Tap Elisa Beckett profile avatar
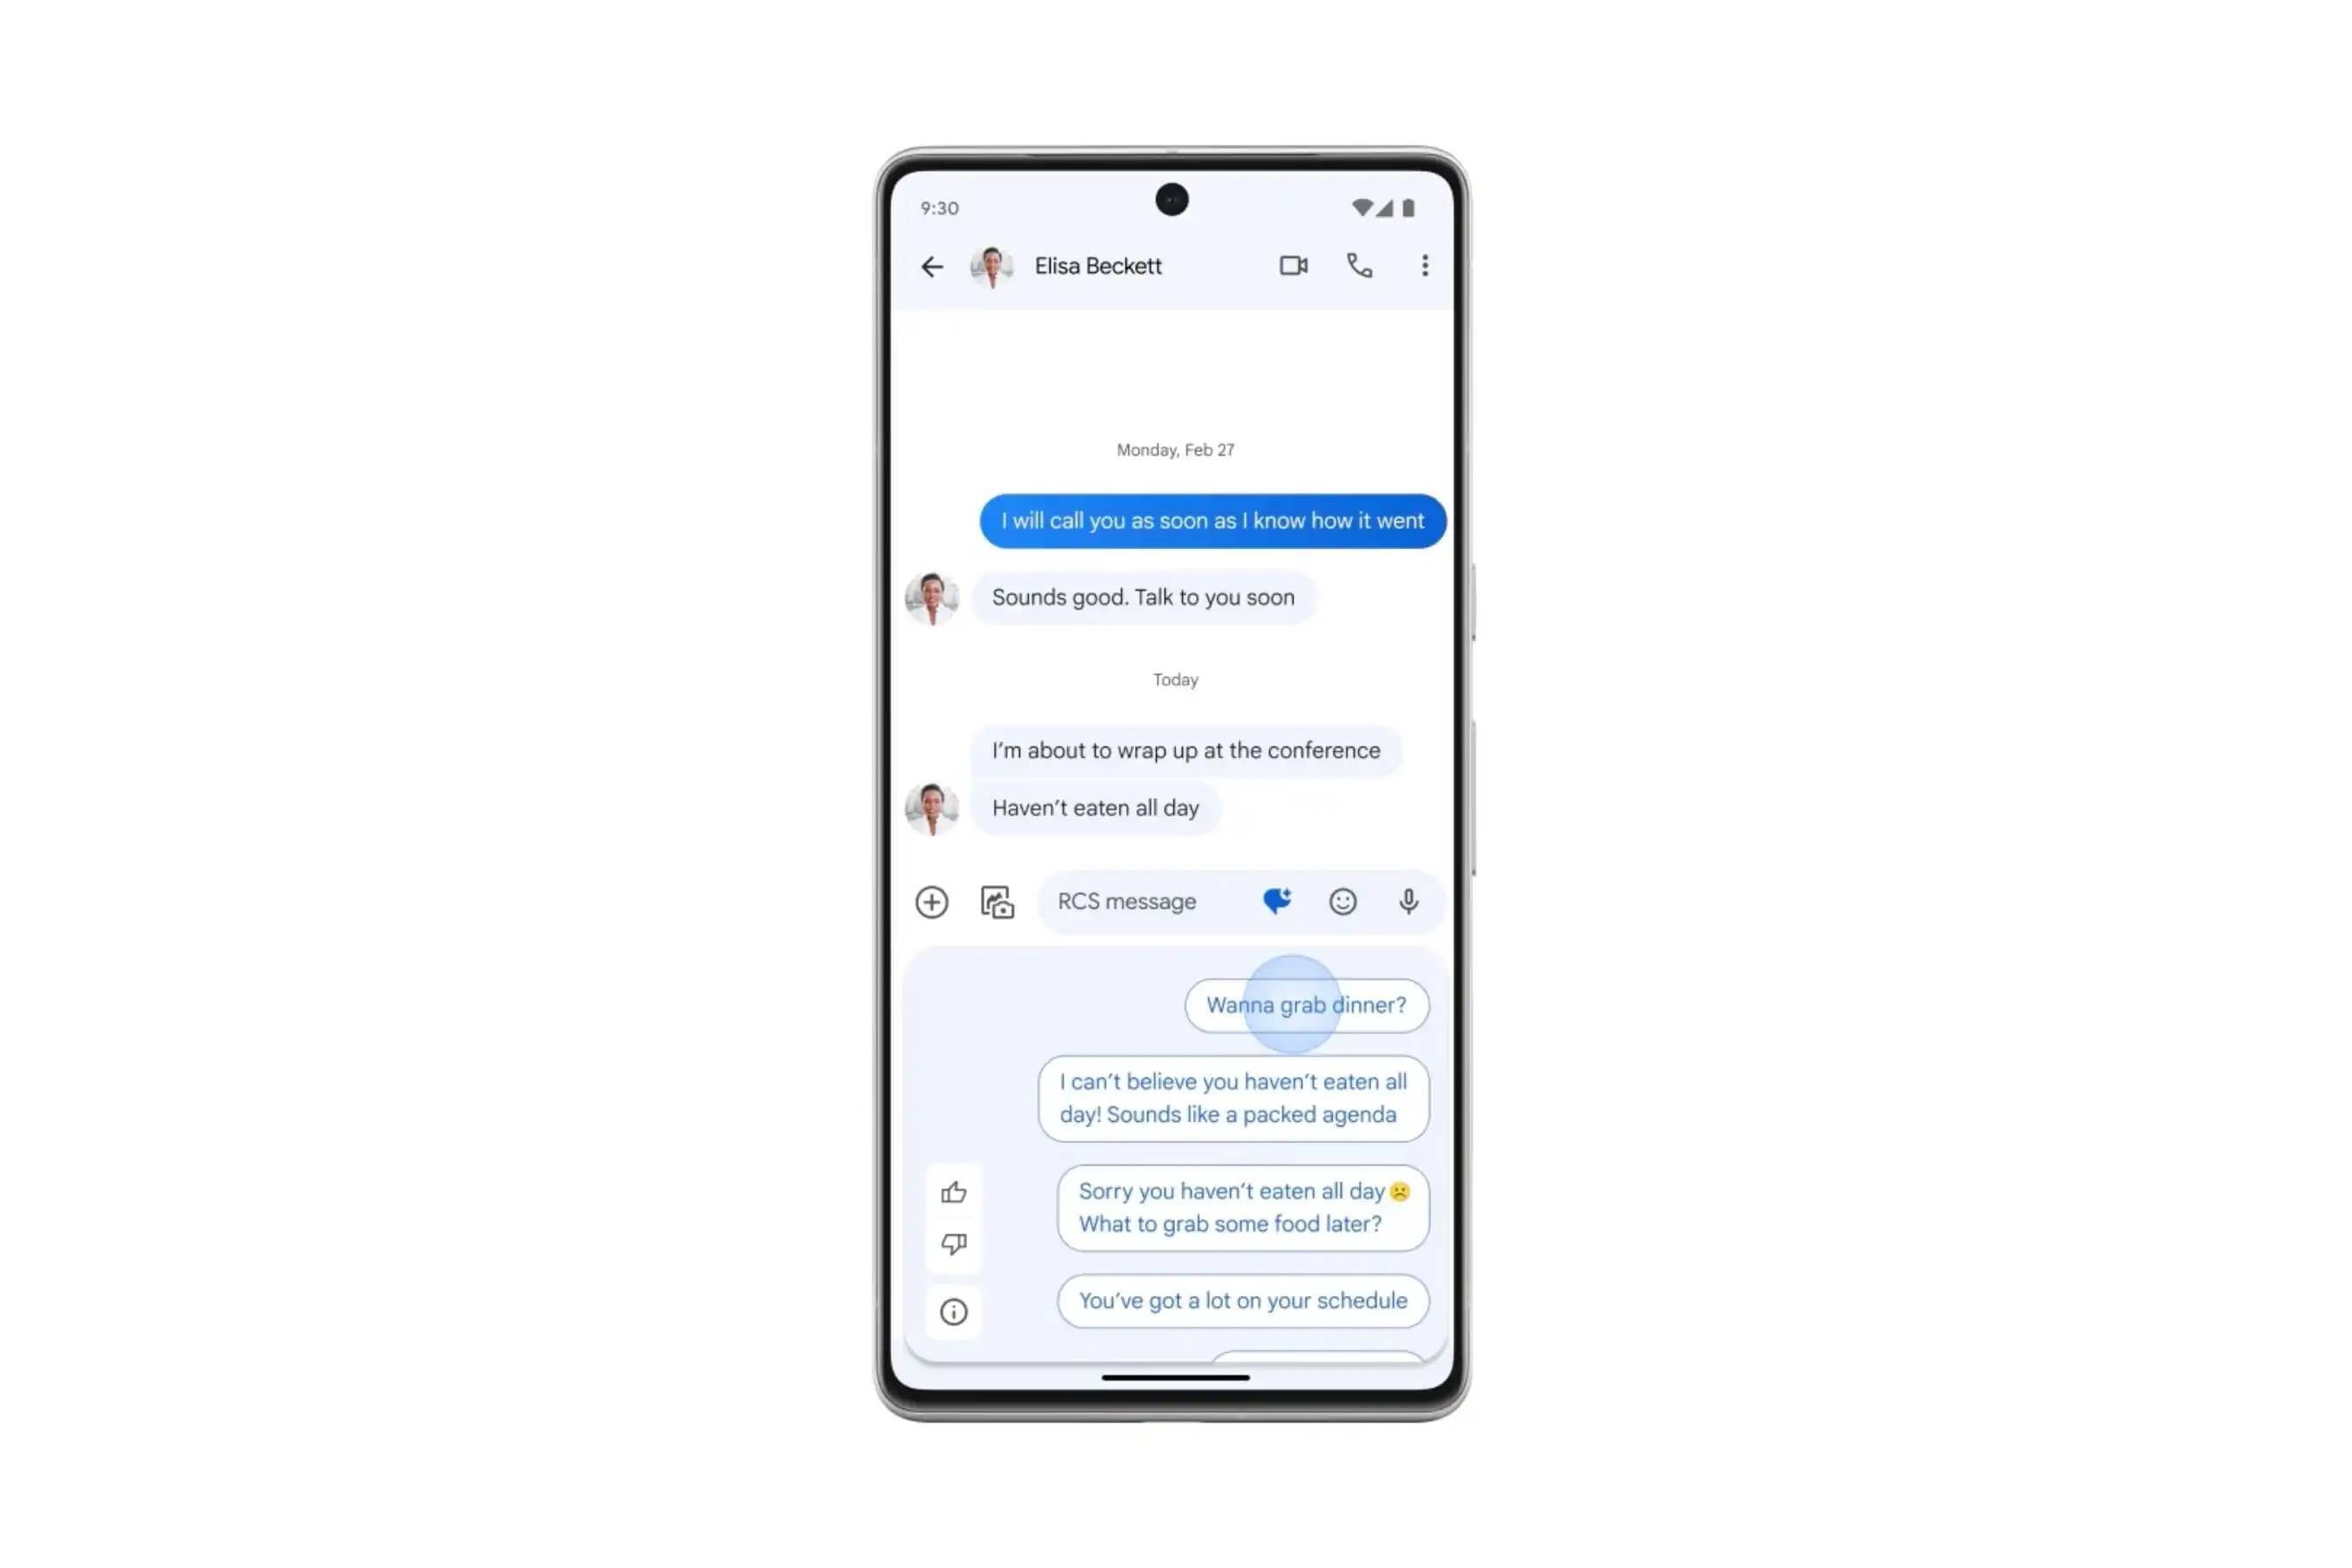2352x1568 pixels. tap(990, 264)
